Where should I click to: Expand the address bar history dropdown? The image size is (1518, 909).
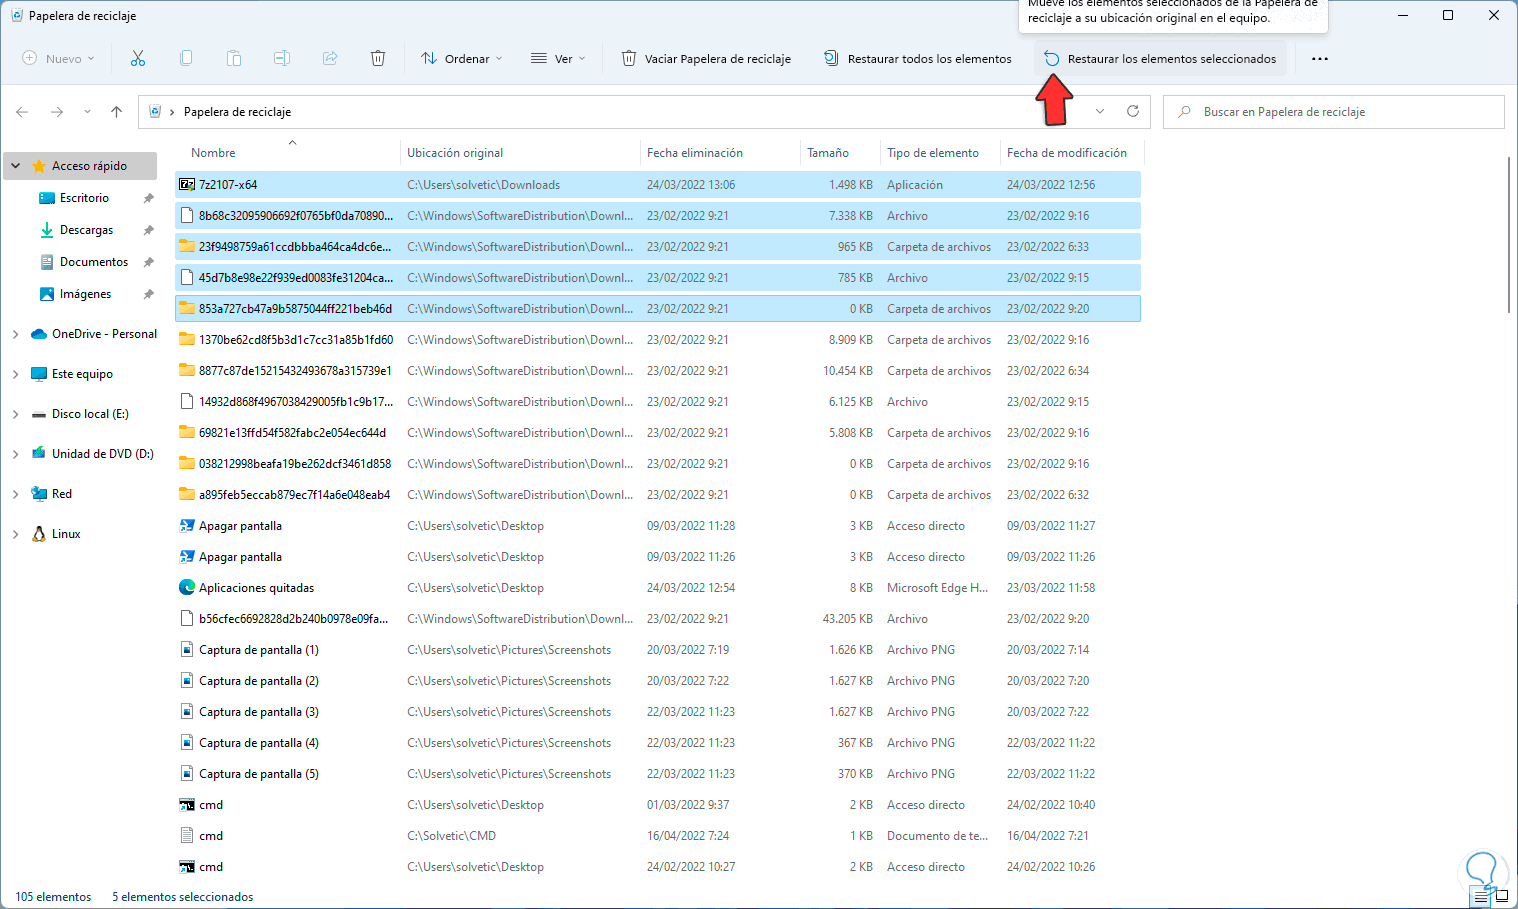click(x=1100, y=111)
